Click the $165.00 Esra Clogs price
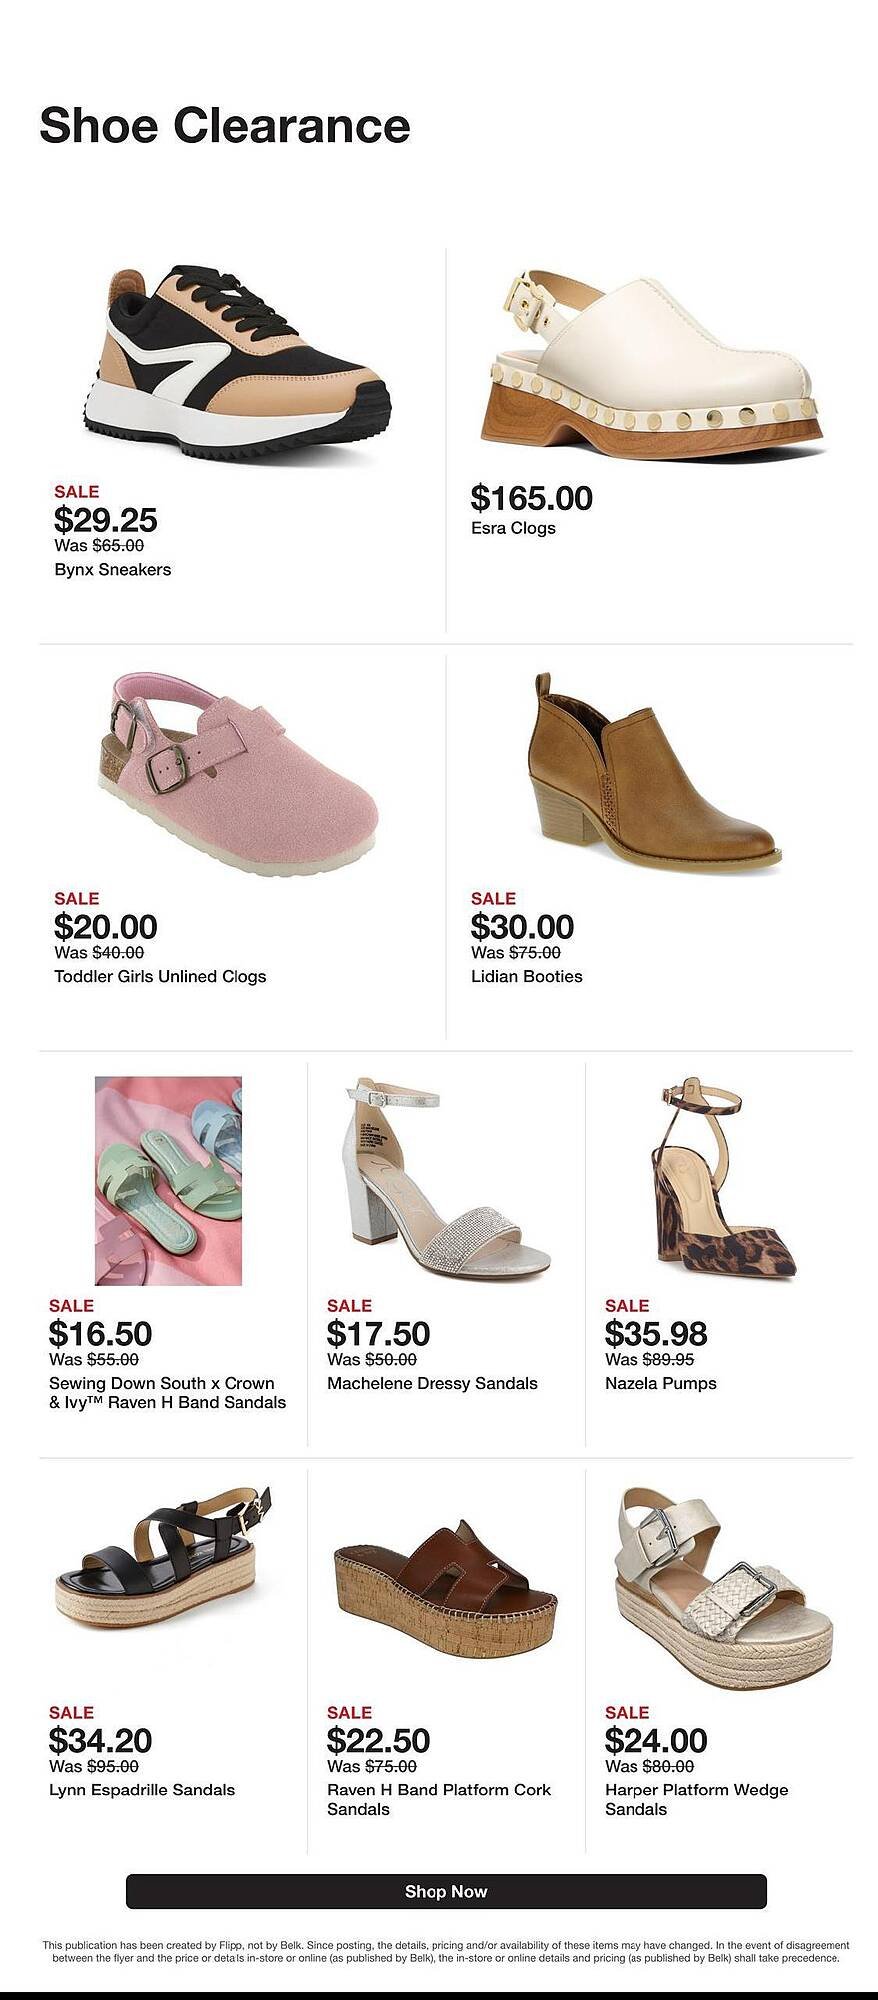 pyautogui.click(x=531, y=498)
